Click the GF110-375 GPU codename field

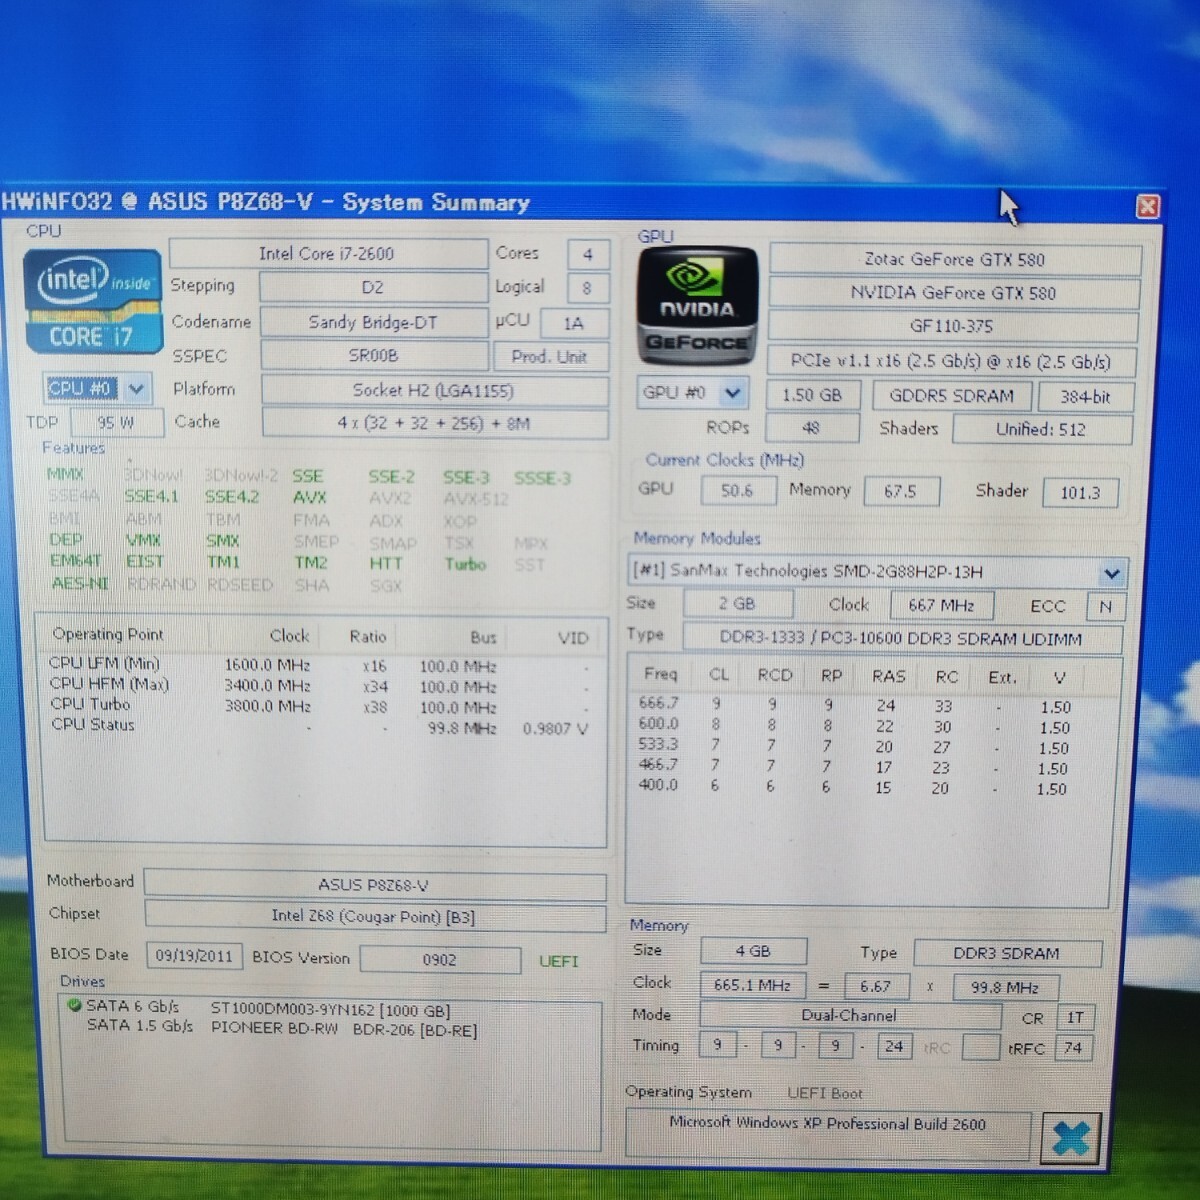tap(952, 326)
